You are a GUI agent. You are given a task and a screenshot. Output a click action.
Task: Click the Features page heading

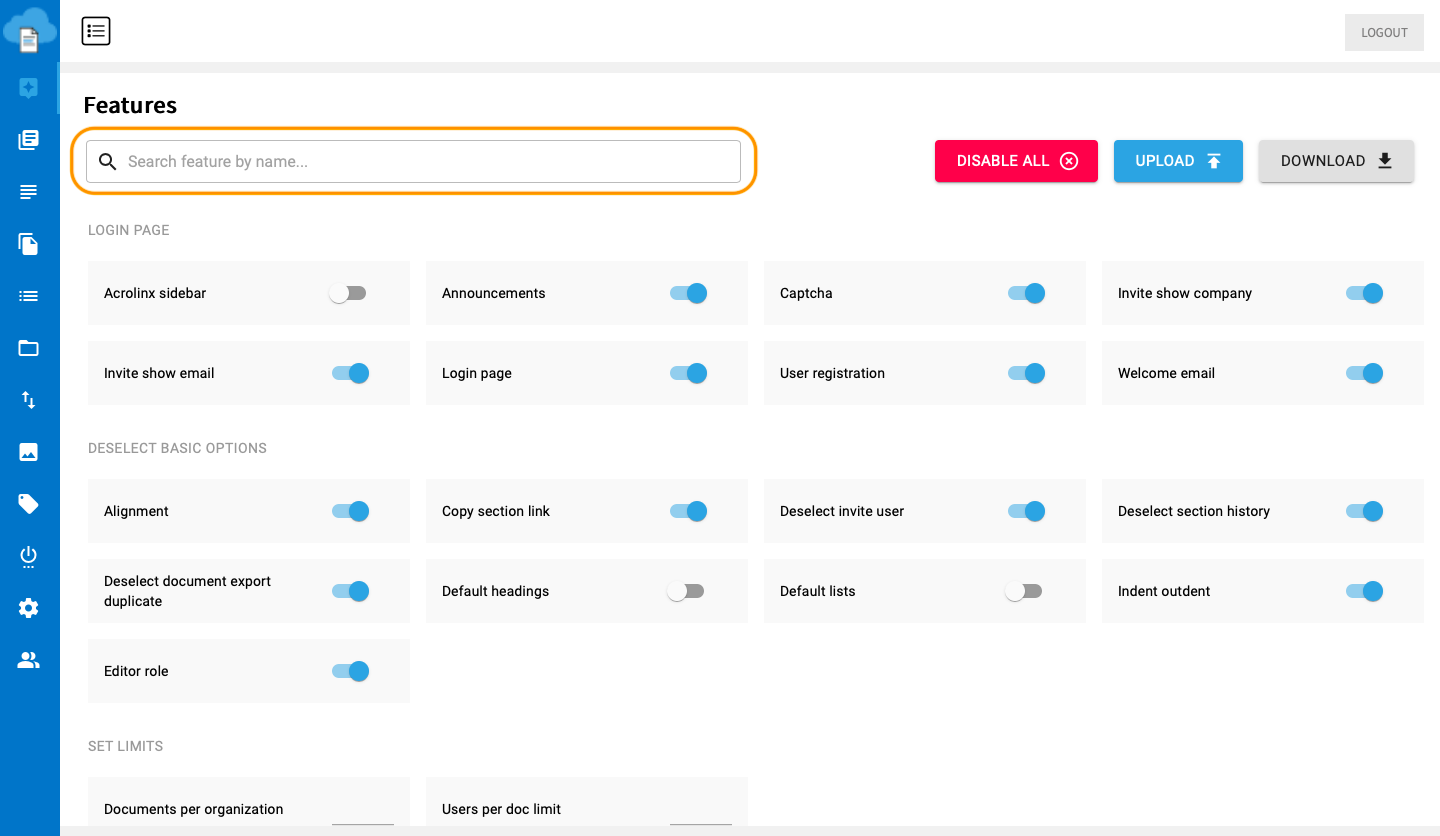click(x=130, y=105)
